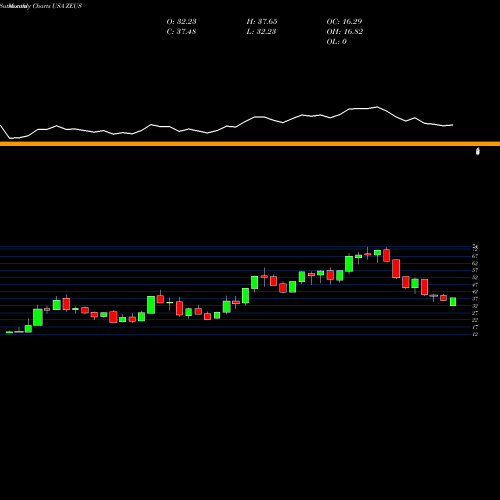Viewport: 500px width, 500px height.
Task: Click the 42 price axis label
Action: click(x=475, y=292)
